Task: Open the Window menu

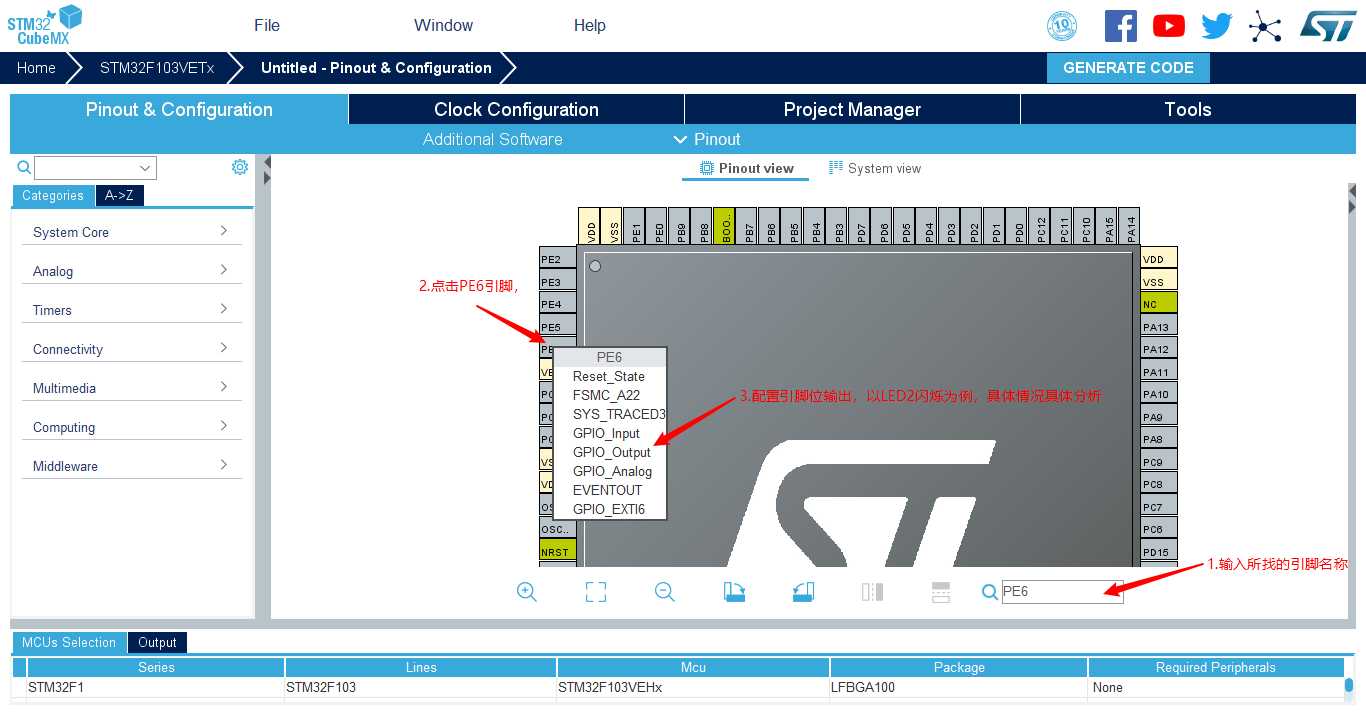Action: 444,25
